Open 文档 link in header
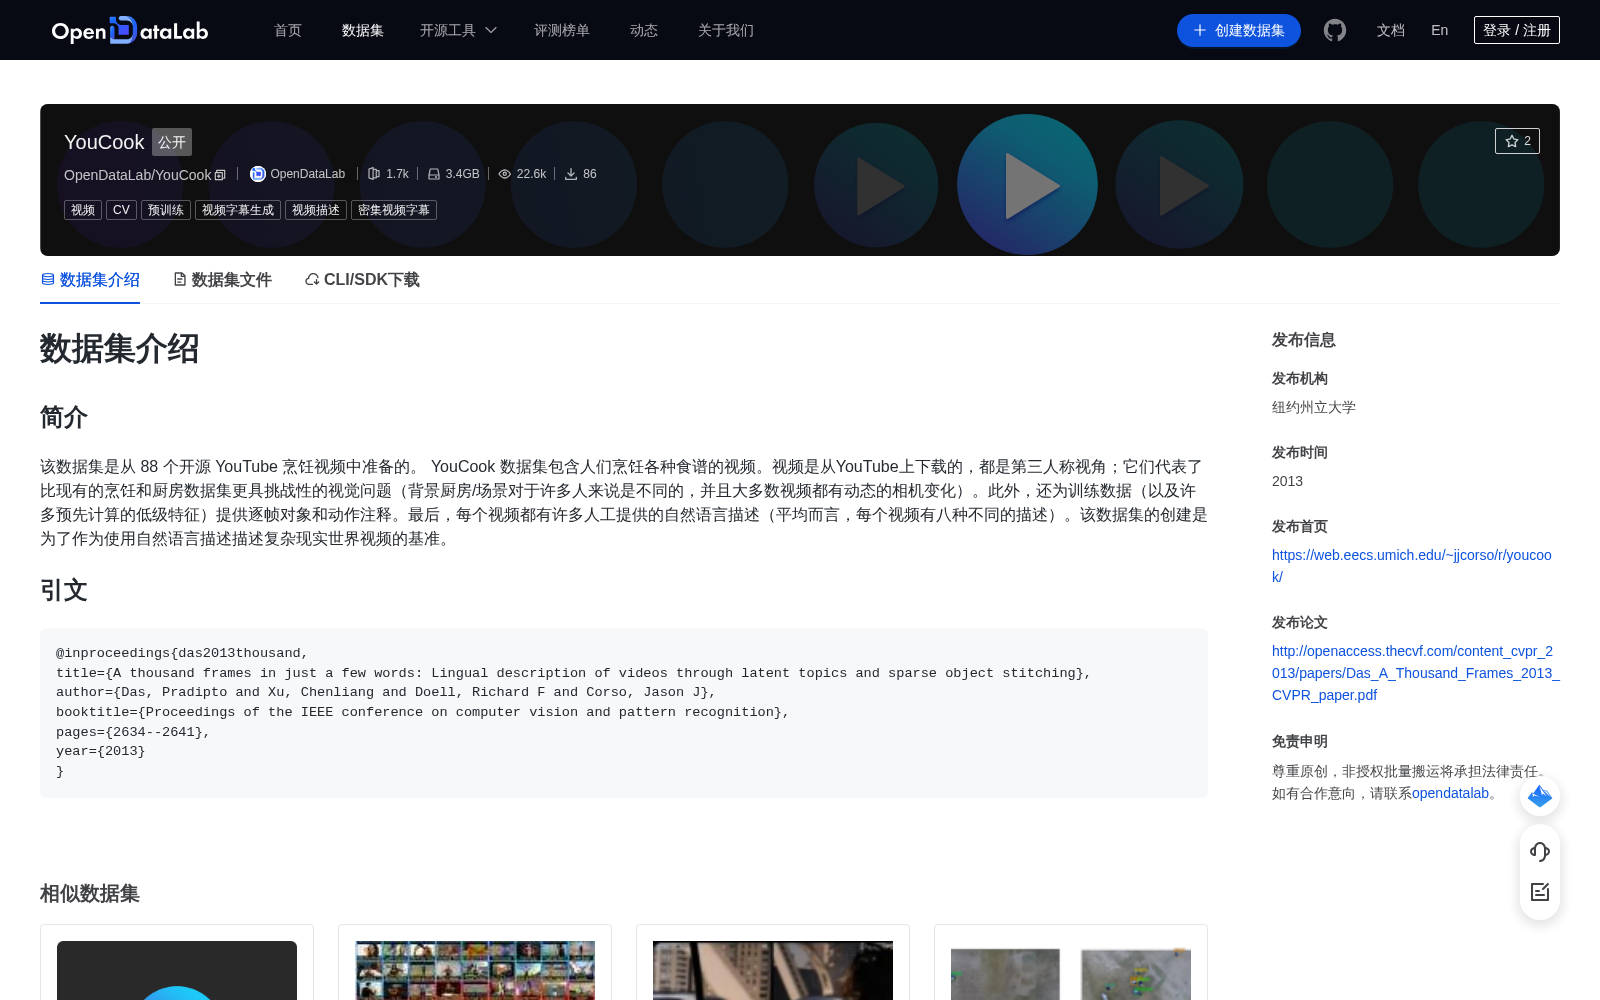The height and width of the screenshot is (1000, 1600). click(1391, 30)
